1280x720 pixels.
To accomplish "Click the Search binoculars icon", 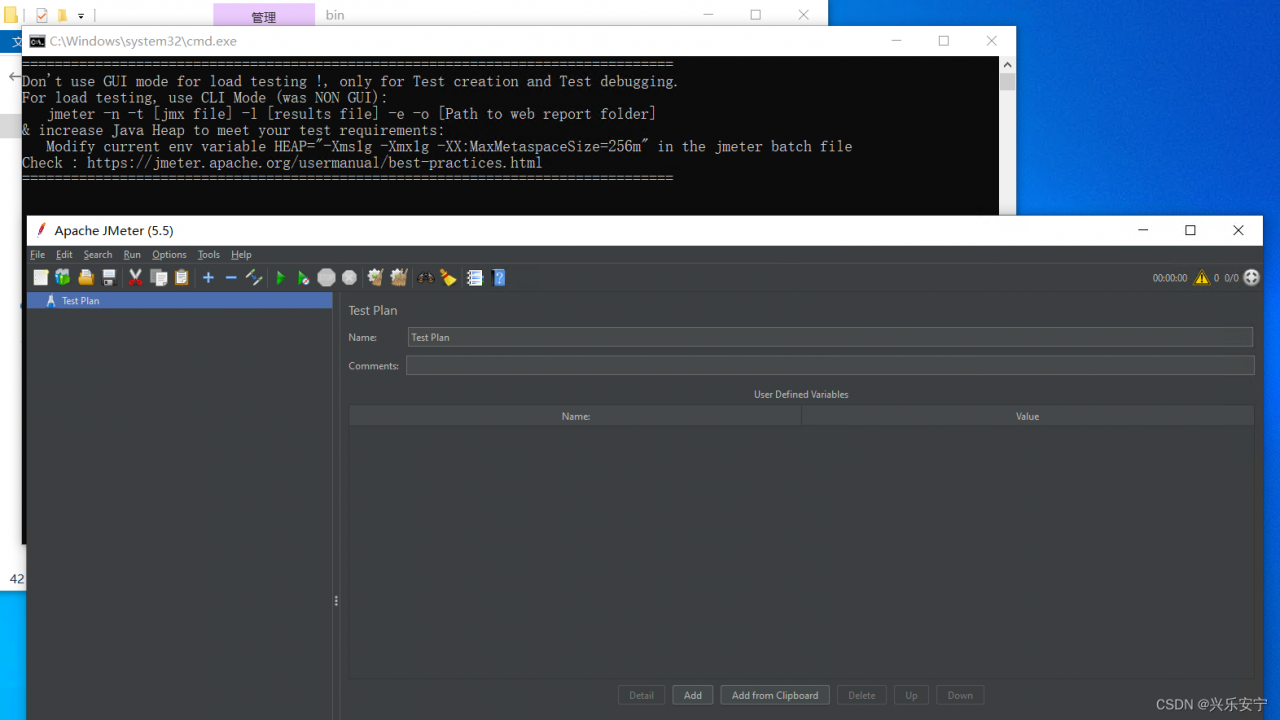I will pos(426,278).
